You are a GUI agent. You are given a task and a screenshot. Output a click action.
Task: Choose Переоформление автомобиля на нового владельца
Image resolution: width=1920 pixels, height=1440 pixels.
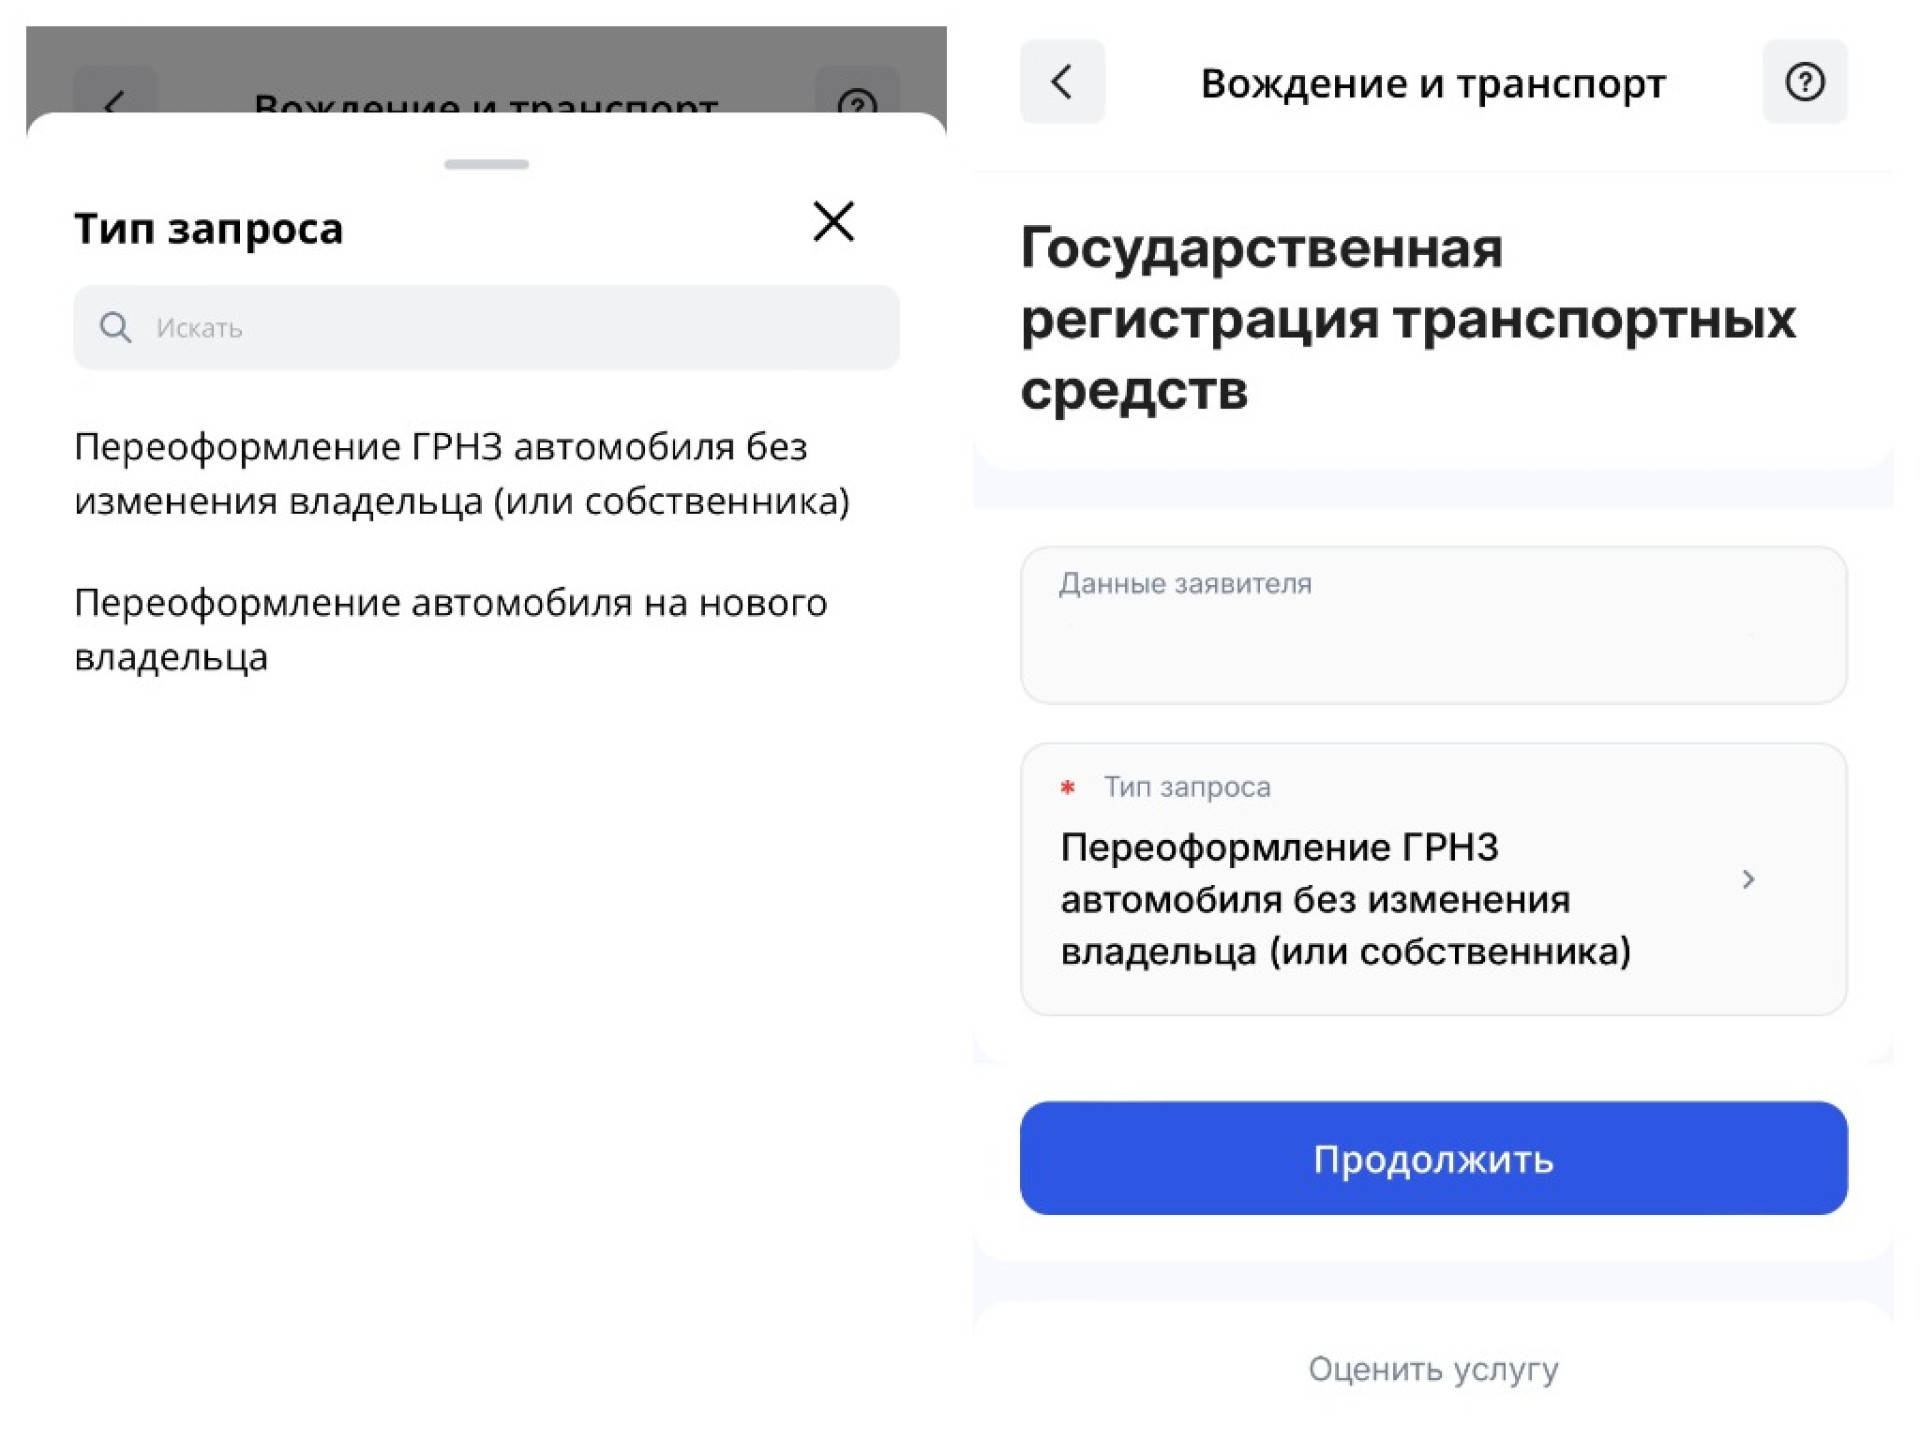pos(450,629)
